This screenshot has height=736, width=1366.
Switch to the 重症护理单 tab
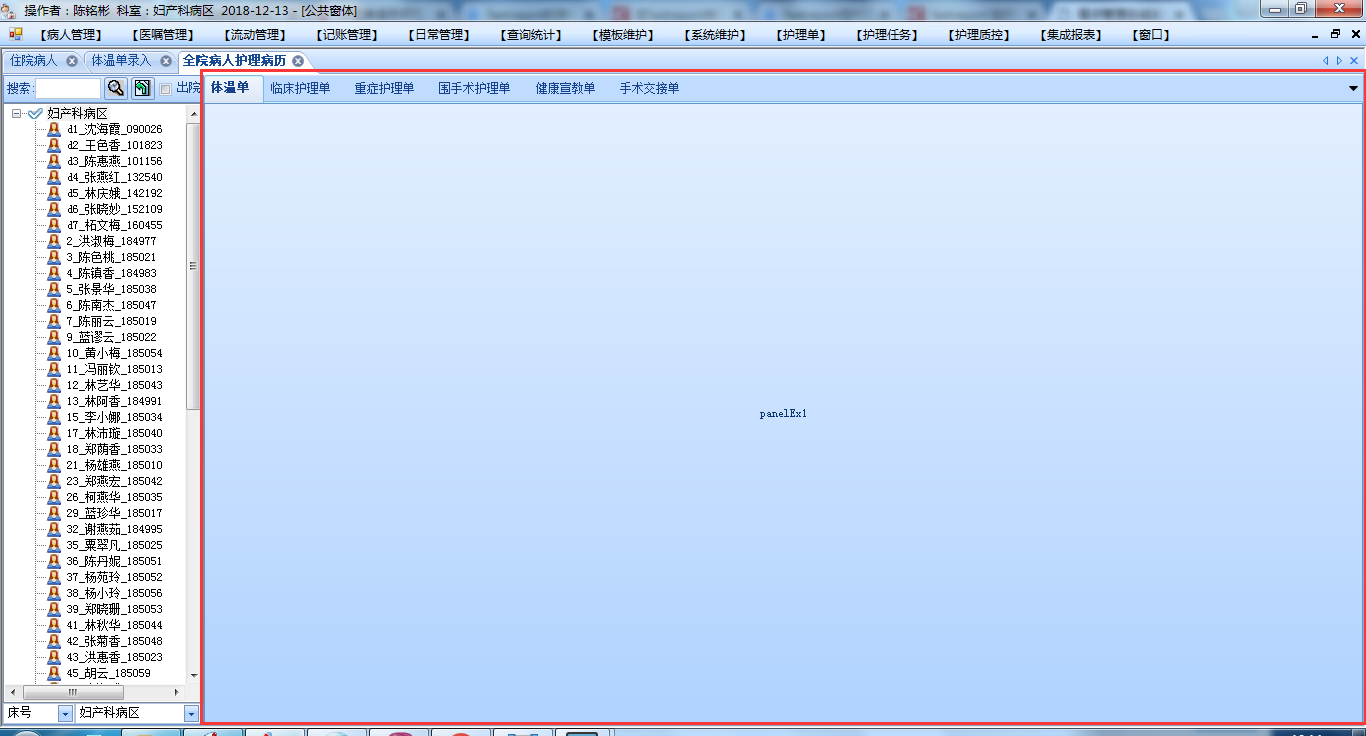click(x=384, y=88)
